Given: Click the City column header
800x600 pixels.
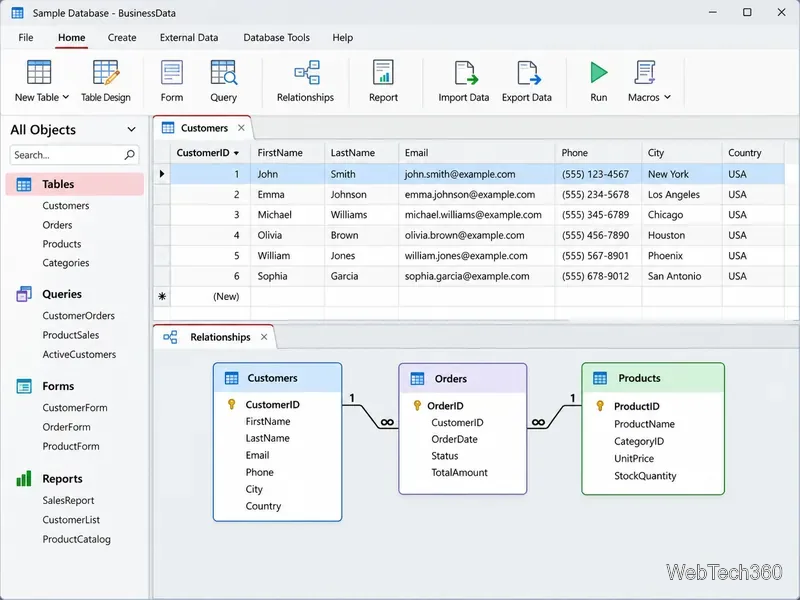Looking at the screenshot, I should pyautogui.click(x=682, y=153).
